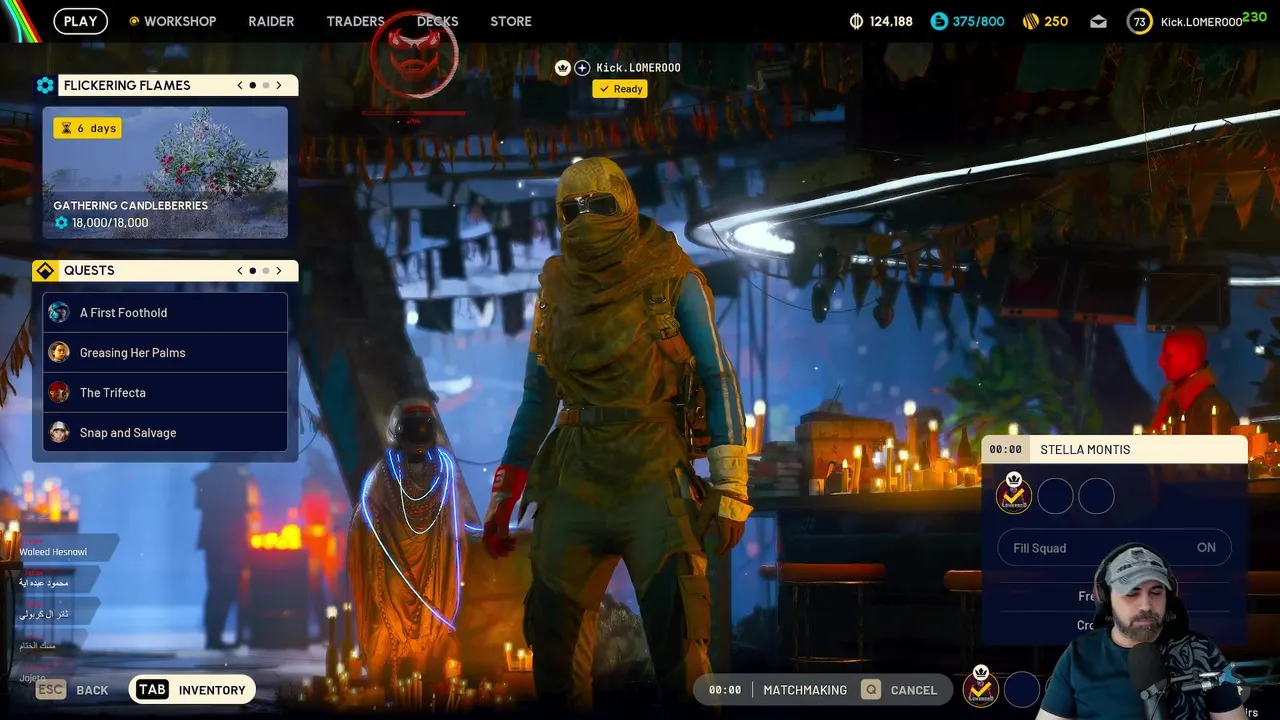Toggle the Fill Squad switch
This screenshot has height=720, width=1280.
(x=1114, y=548)
